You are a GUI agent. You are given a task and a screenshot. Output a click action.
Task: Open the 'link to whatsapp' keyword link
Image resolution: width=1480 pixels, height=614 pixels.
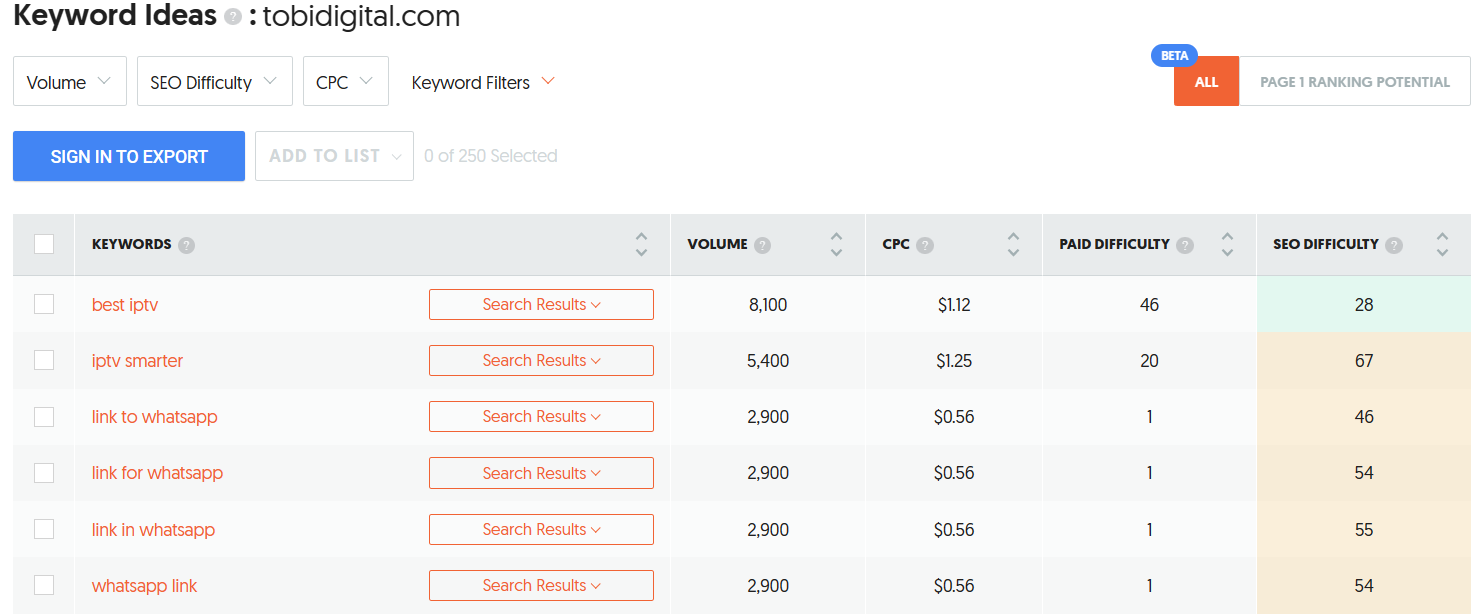(x=154, y=417)
